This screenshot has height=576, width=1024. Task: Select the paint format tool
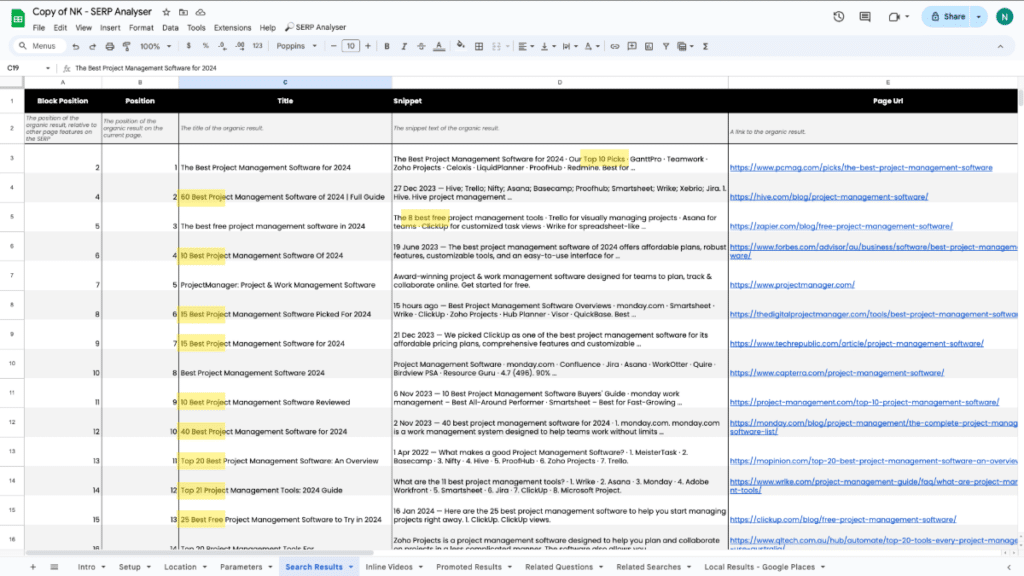pyautogui.click(x=127, y=46)
